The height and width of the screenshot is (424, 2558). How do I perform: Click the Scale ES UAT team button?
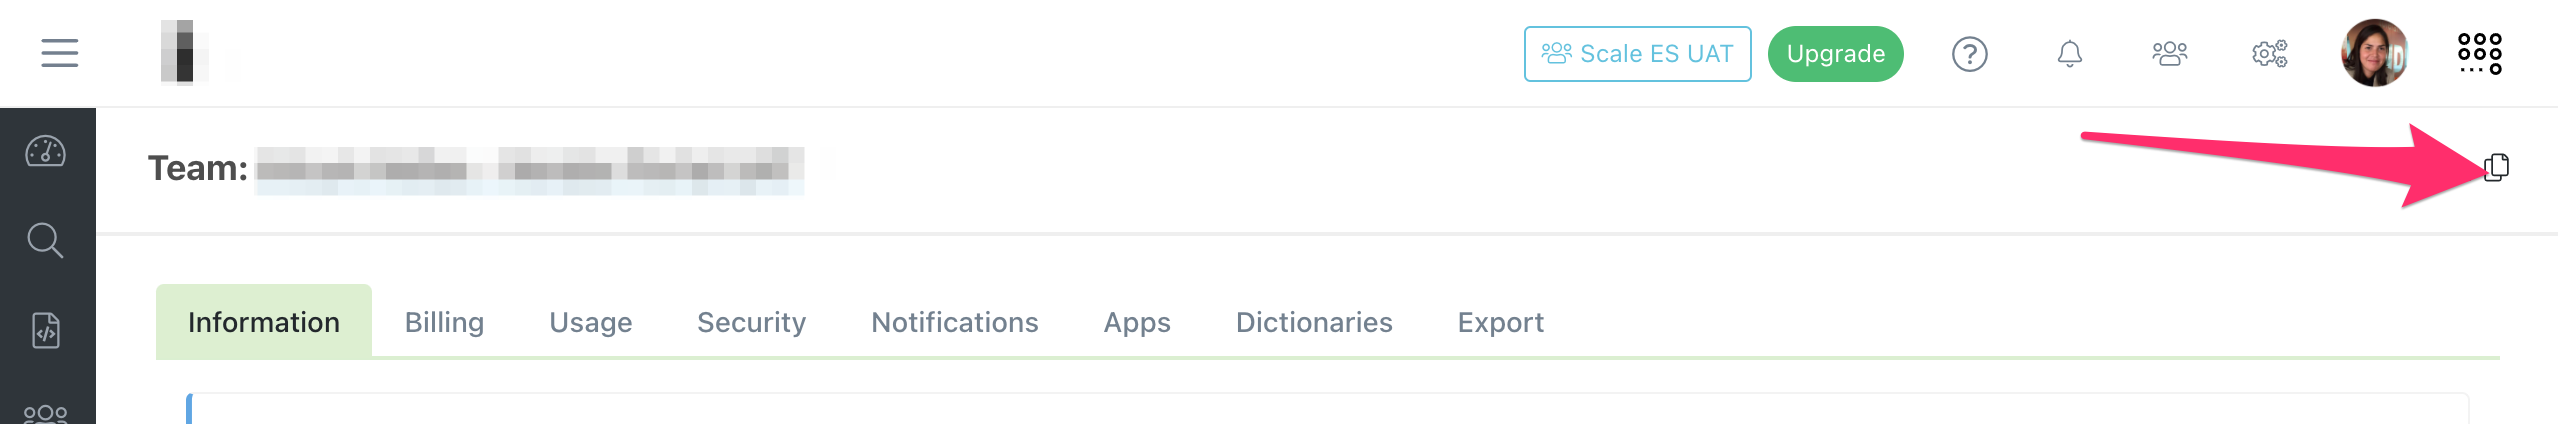pos(1637,54)
